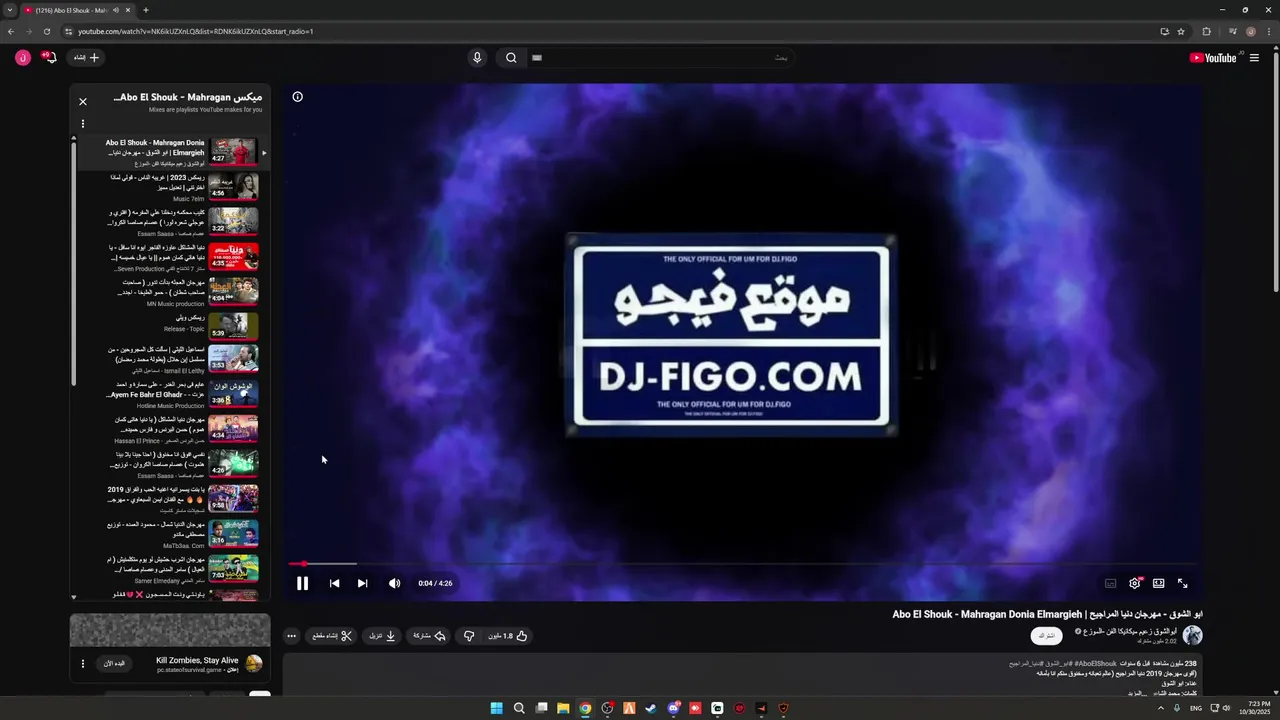Enter full screen mode
The width and height of the screenshot is (1280, 720).
1182,583
